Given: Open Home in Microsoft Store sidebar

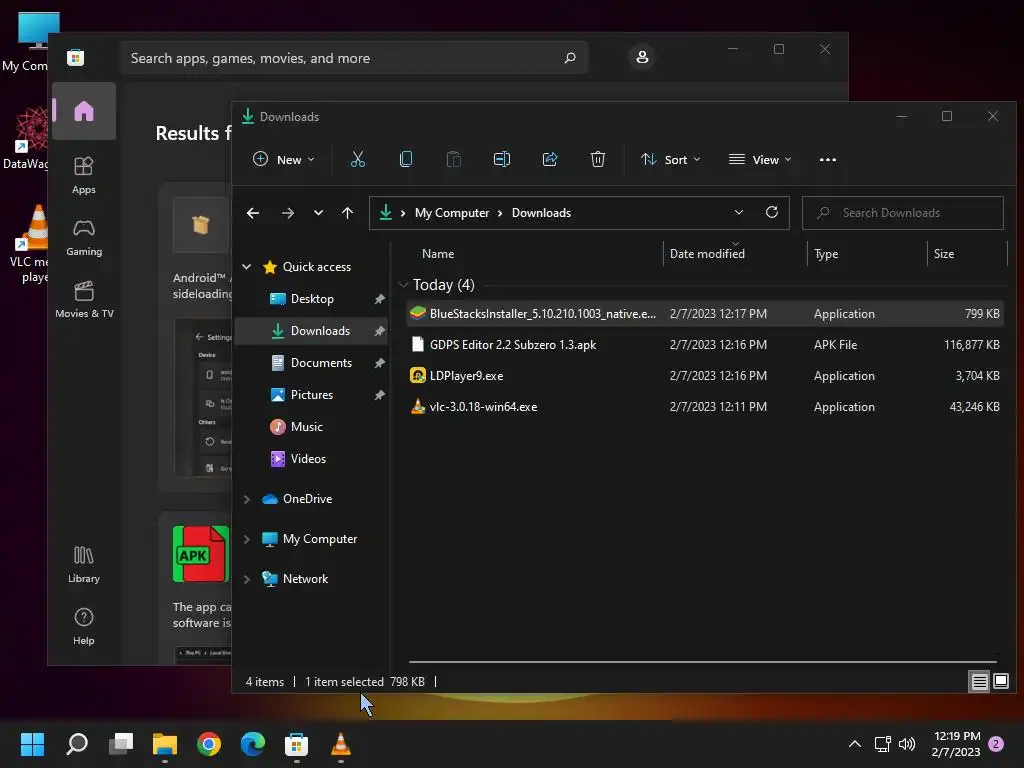Looking at the screenshot, I should (84, 111).
